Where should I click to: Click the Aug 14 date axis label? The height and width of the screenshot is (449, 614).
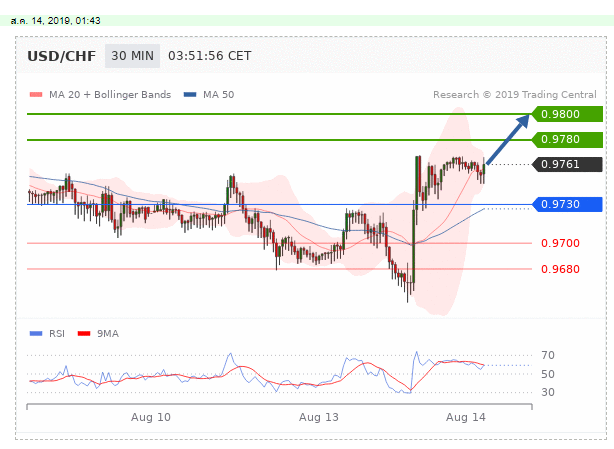[466, 417]
